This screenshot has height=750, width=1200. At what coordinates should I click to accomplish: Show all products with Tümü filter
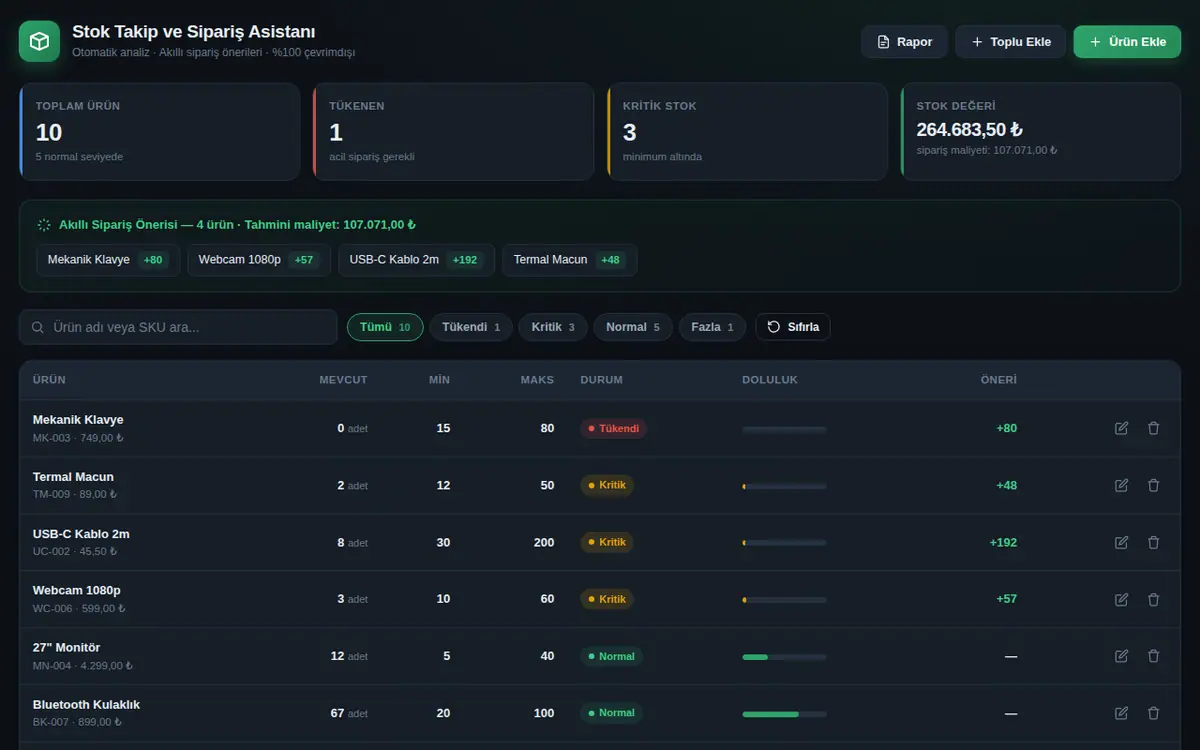coord(385,327)
